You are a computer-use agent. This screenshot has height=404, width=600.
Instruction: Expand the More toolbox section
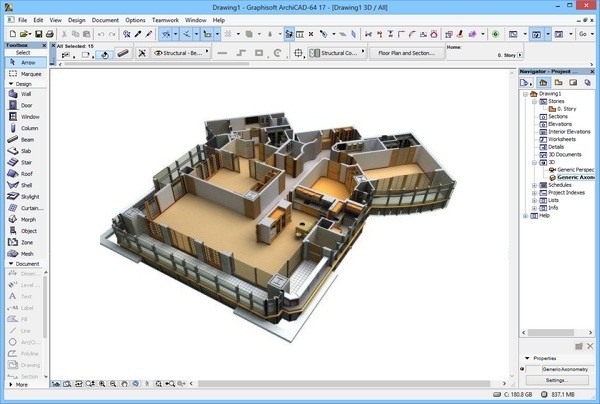[11, 384]
